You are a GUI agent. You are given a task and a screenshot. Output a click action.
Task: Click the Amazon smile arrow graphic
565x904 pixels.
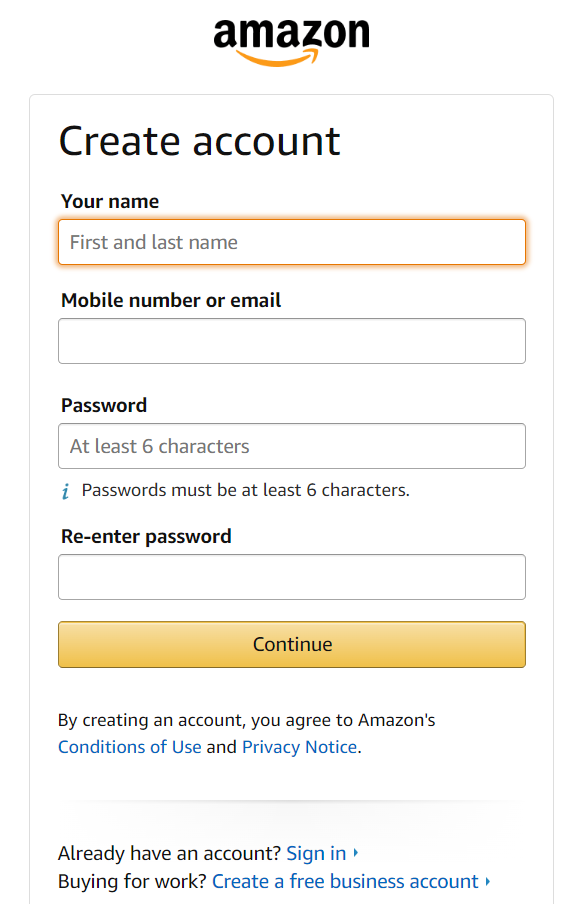277,58
